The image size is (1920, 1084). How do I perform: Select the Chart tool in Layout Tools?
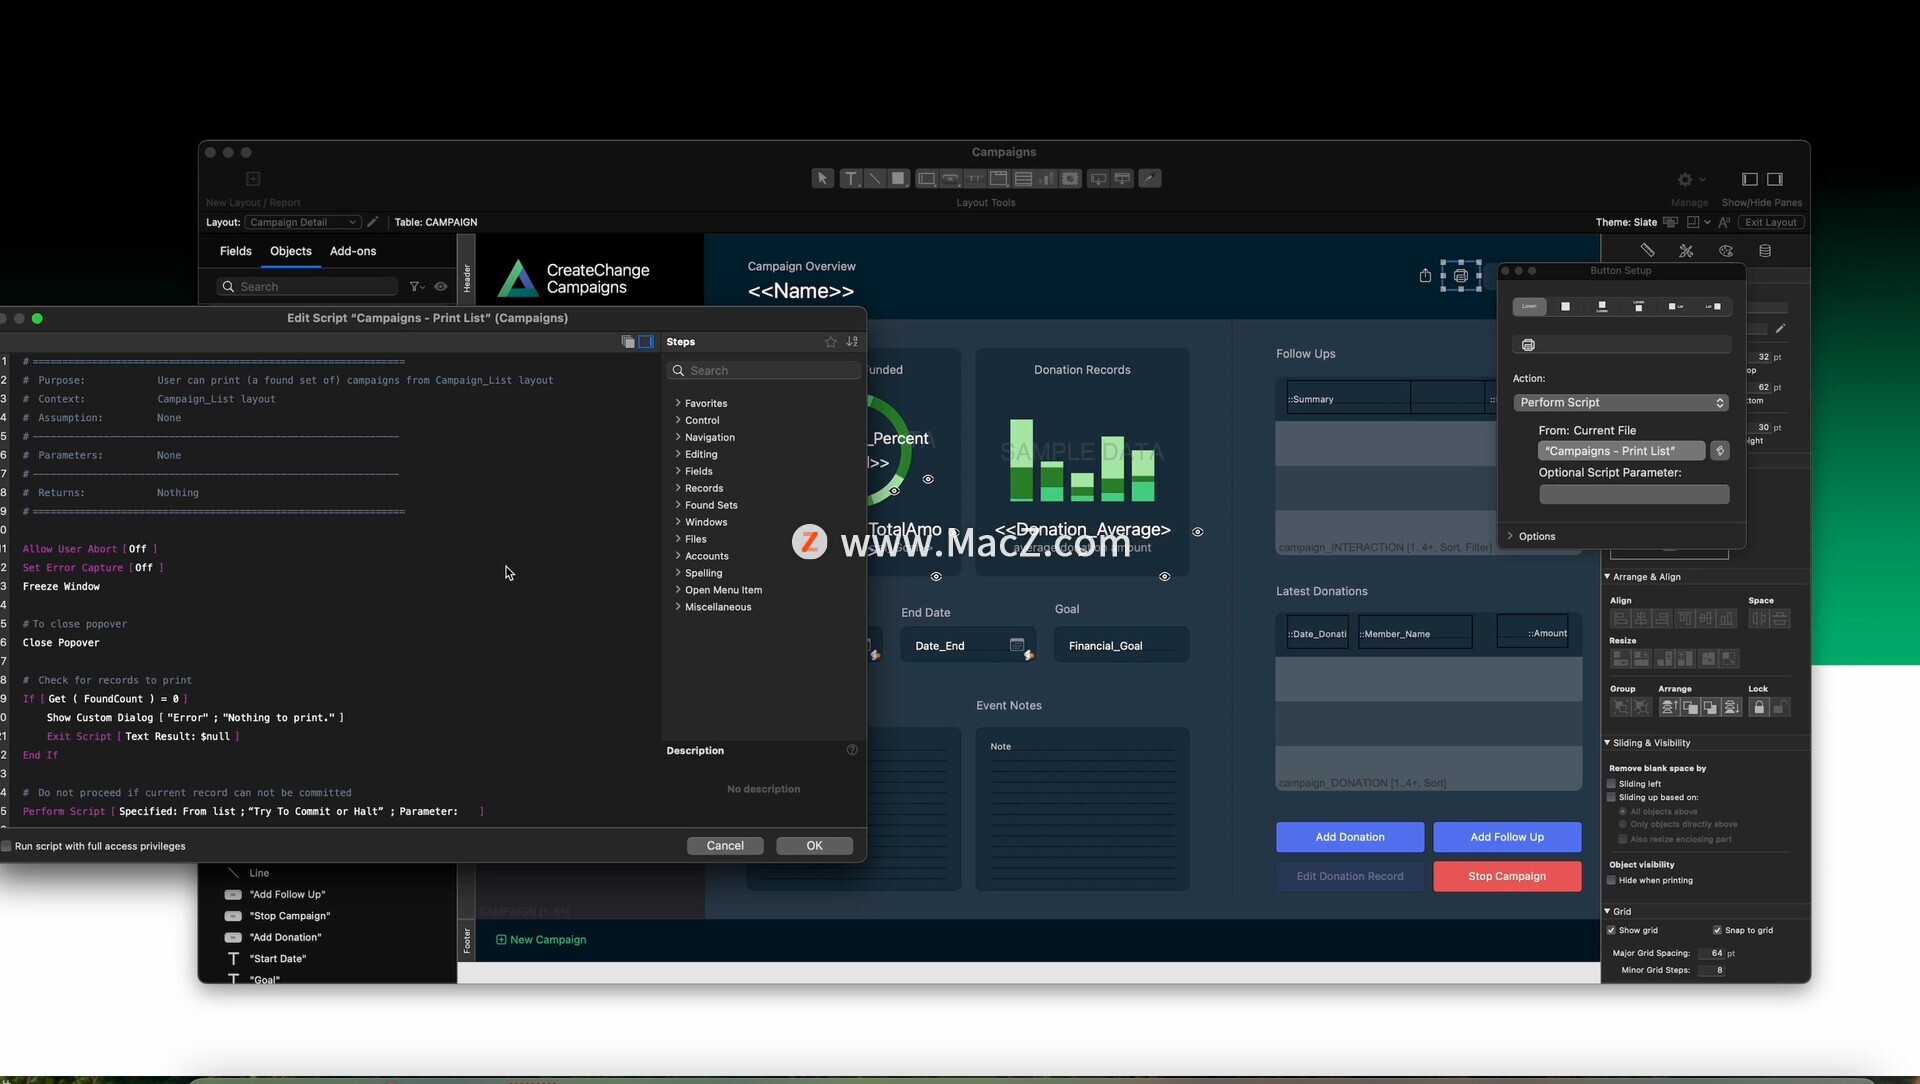click(x=1047, y=179)
